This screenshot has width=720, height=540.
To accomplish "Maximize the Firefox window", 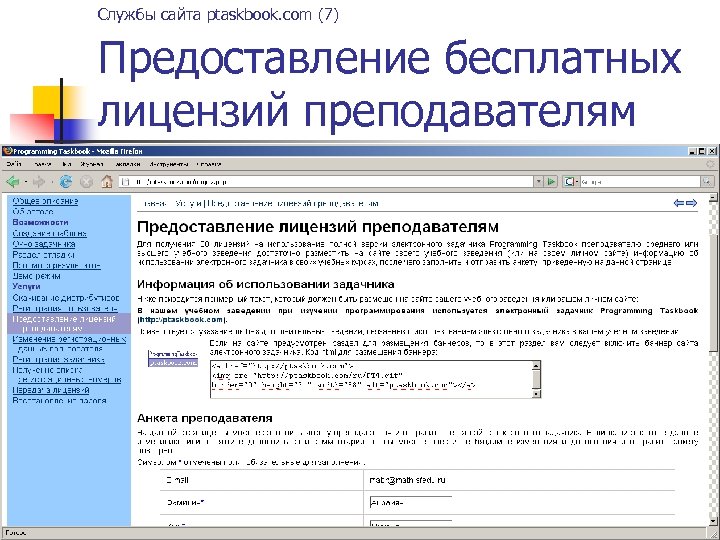I will [702, 151].
